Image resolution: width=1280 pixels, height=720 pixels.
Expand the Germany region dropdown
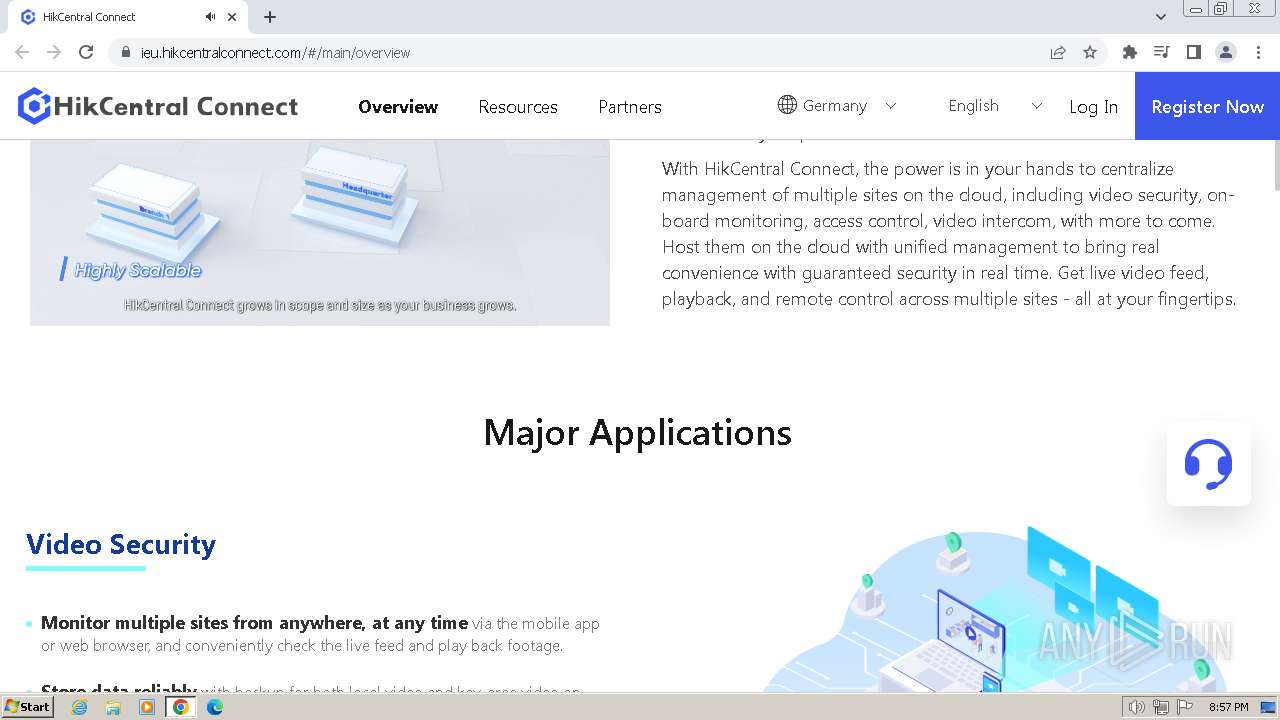pyautogui.click(x=837, y=105)
